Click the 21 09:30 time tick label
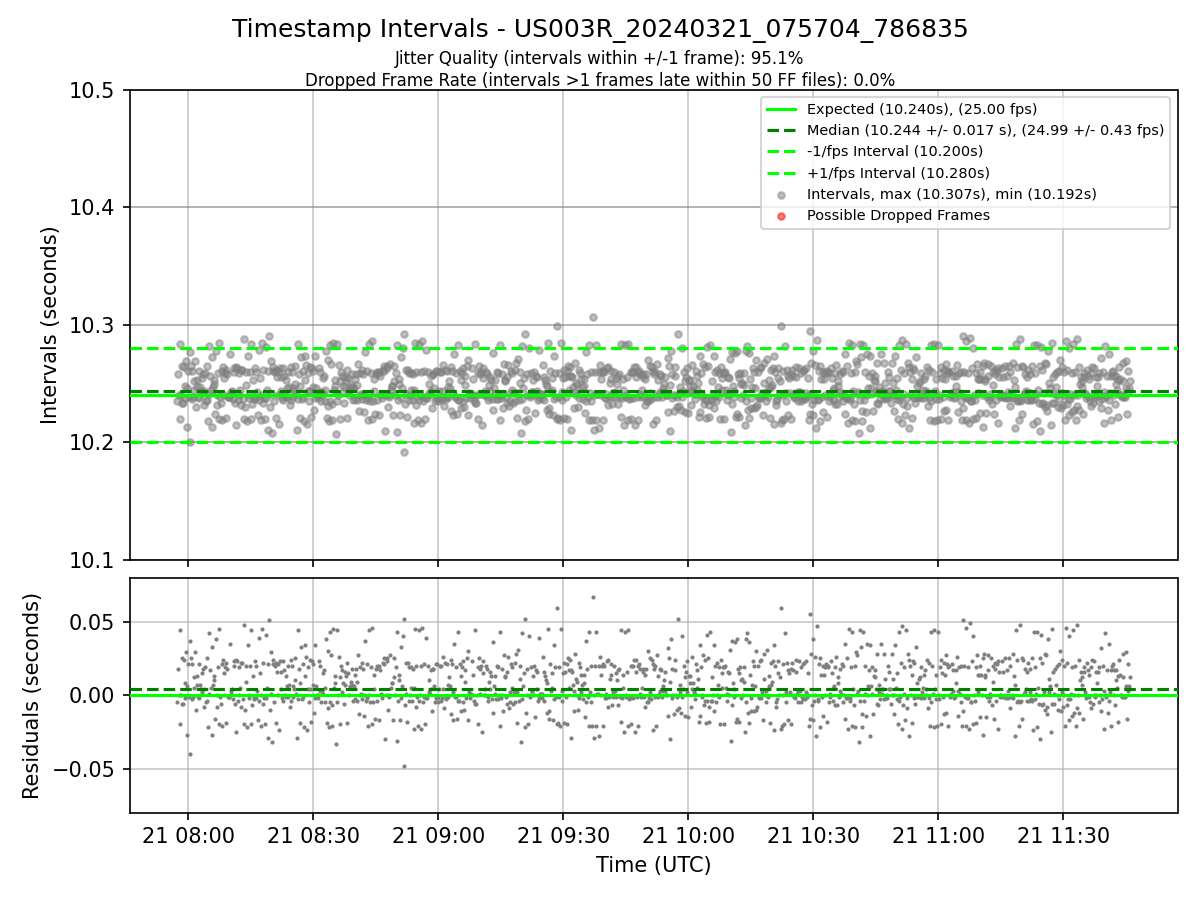 562,835
